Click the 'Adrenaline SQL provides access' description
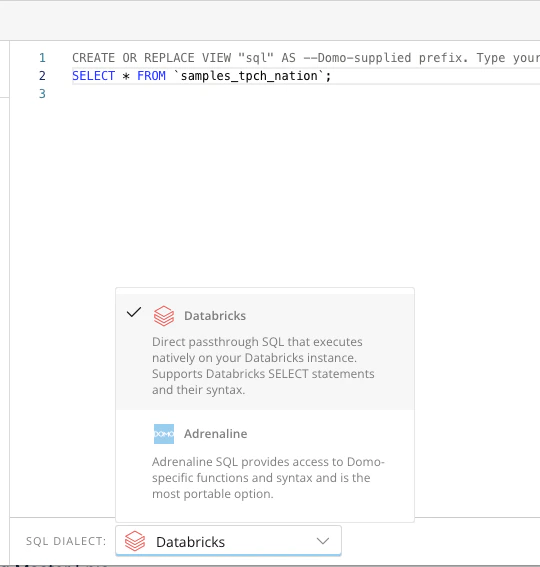This screenshot has width=540, height=567. coord(268,478)
